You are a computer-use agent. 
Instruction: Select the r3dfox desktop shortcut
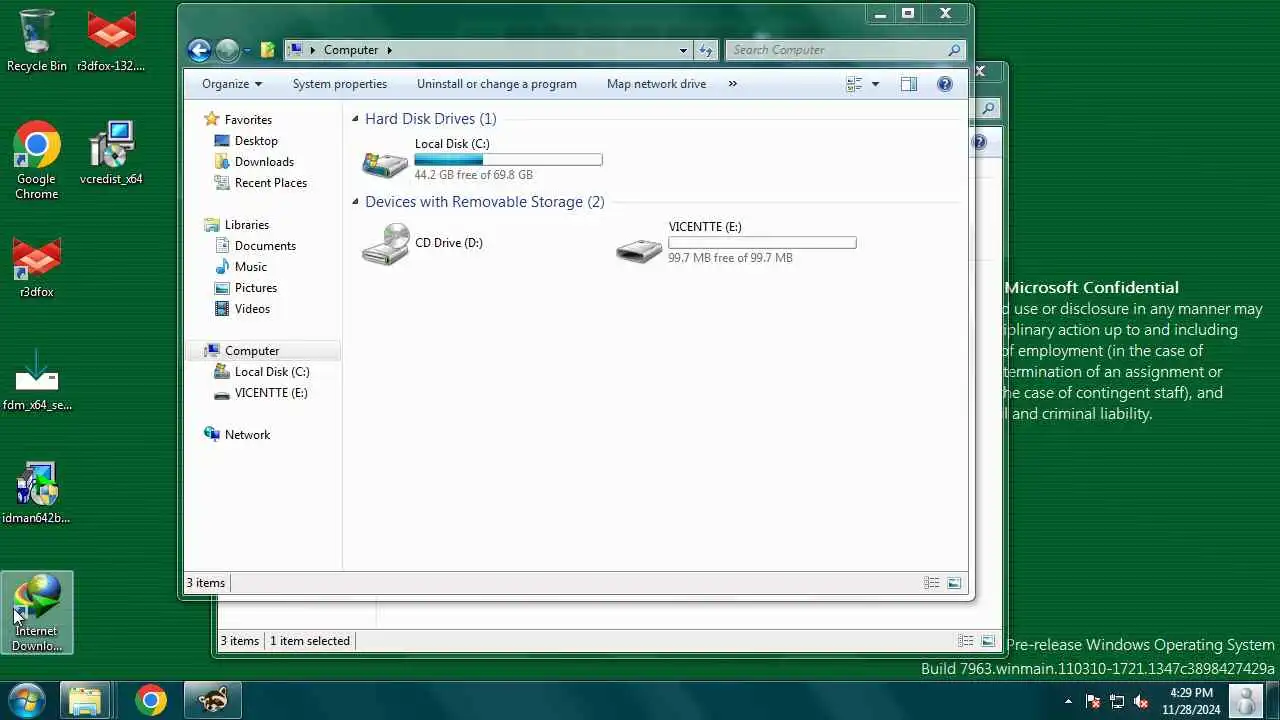(37, 267)
